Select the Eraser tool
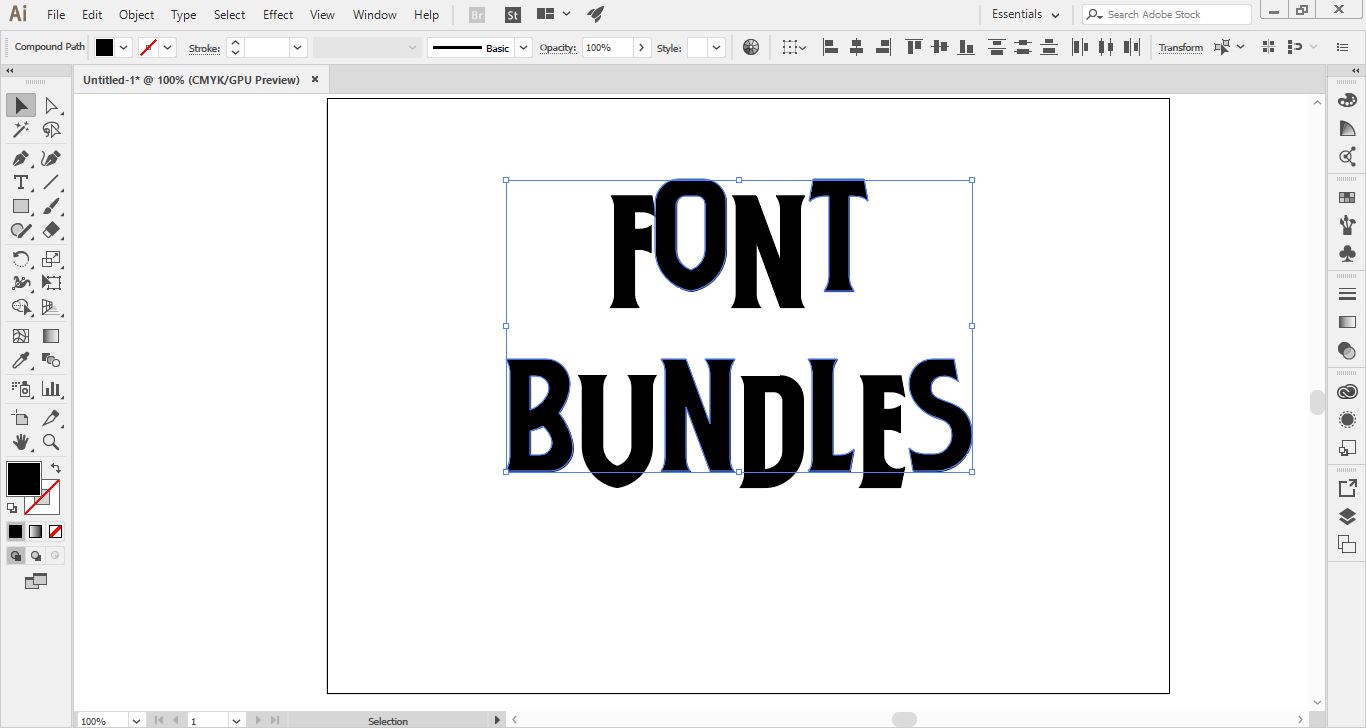Image resolution: width=1366 pixels, height=728 pixels. (x=51, y=230)
